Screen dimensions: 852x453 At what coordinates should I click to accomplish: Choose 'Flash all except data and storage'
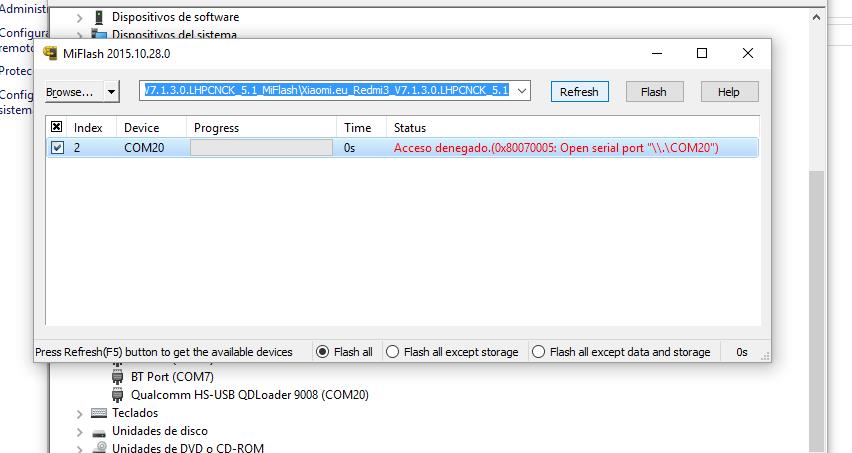(621, 352)
